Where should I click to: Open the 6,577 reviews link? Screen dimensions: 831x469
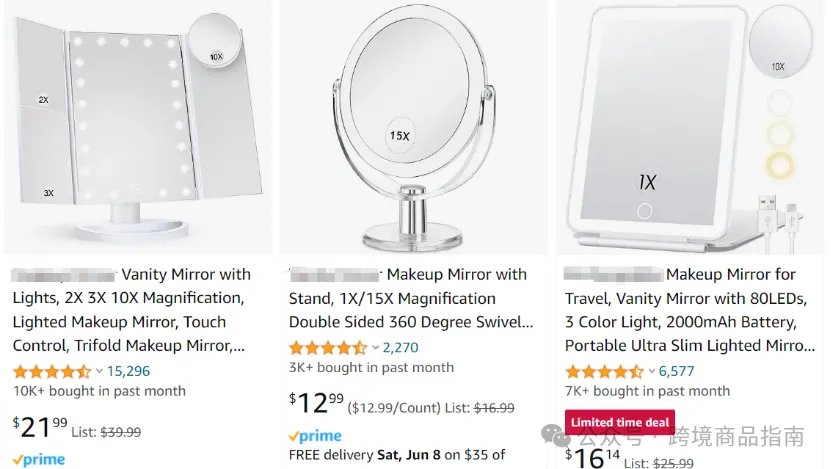676,371
